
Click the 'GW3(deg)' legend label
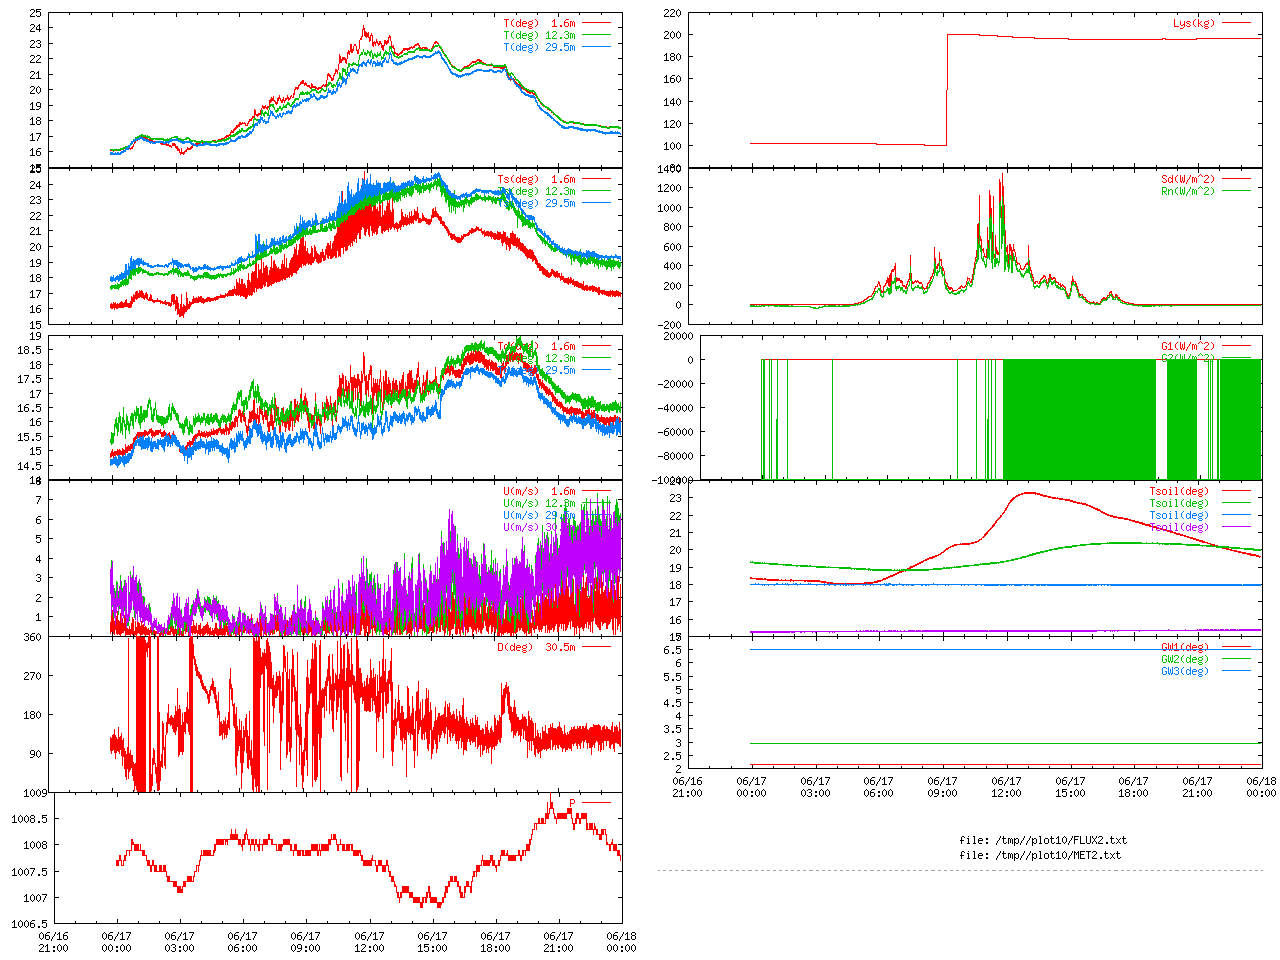(1184, 671)
